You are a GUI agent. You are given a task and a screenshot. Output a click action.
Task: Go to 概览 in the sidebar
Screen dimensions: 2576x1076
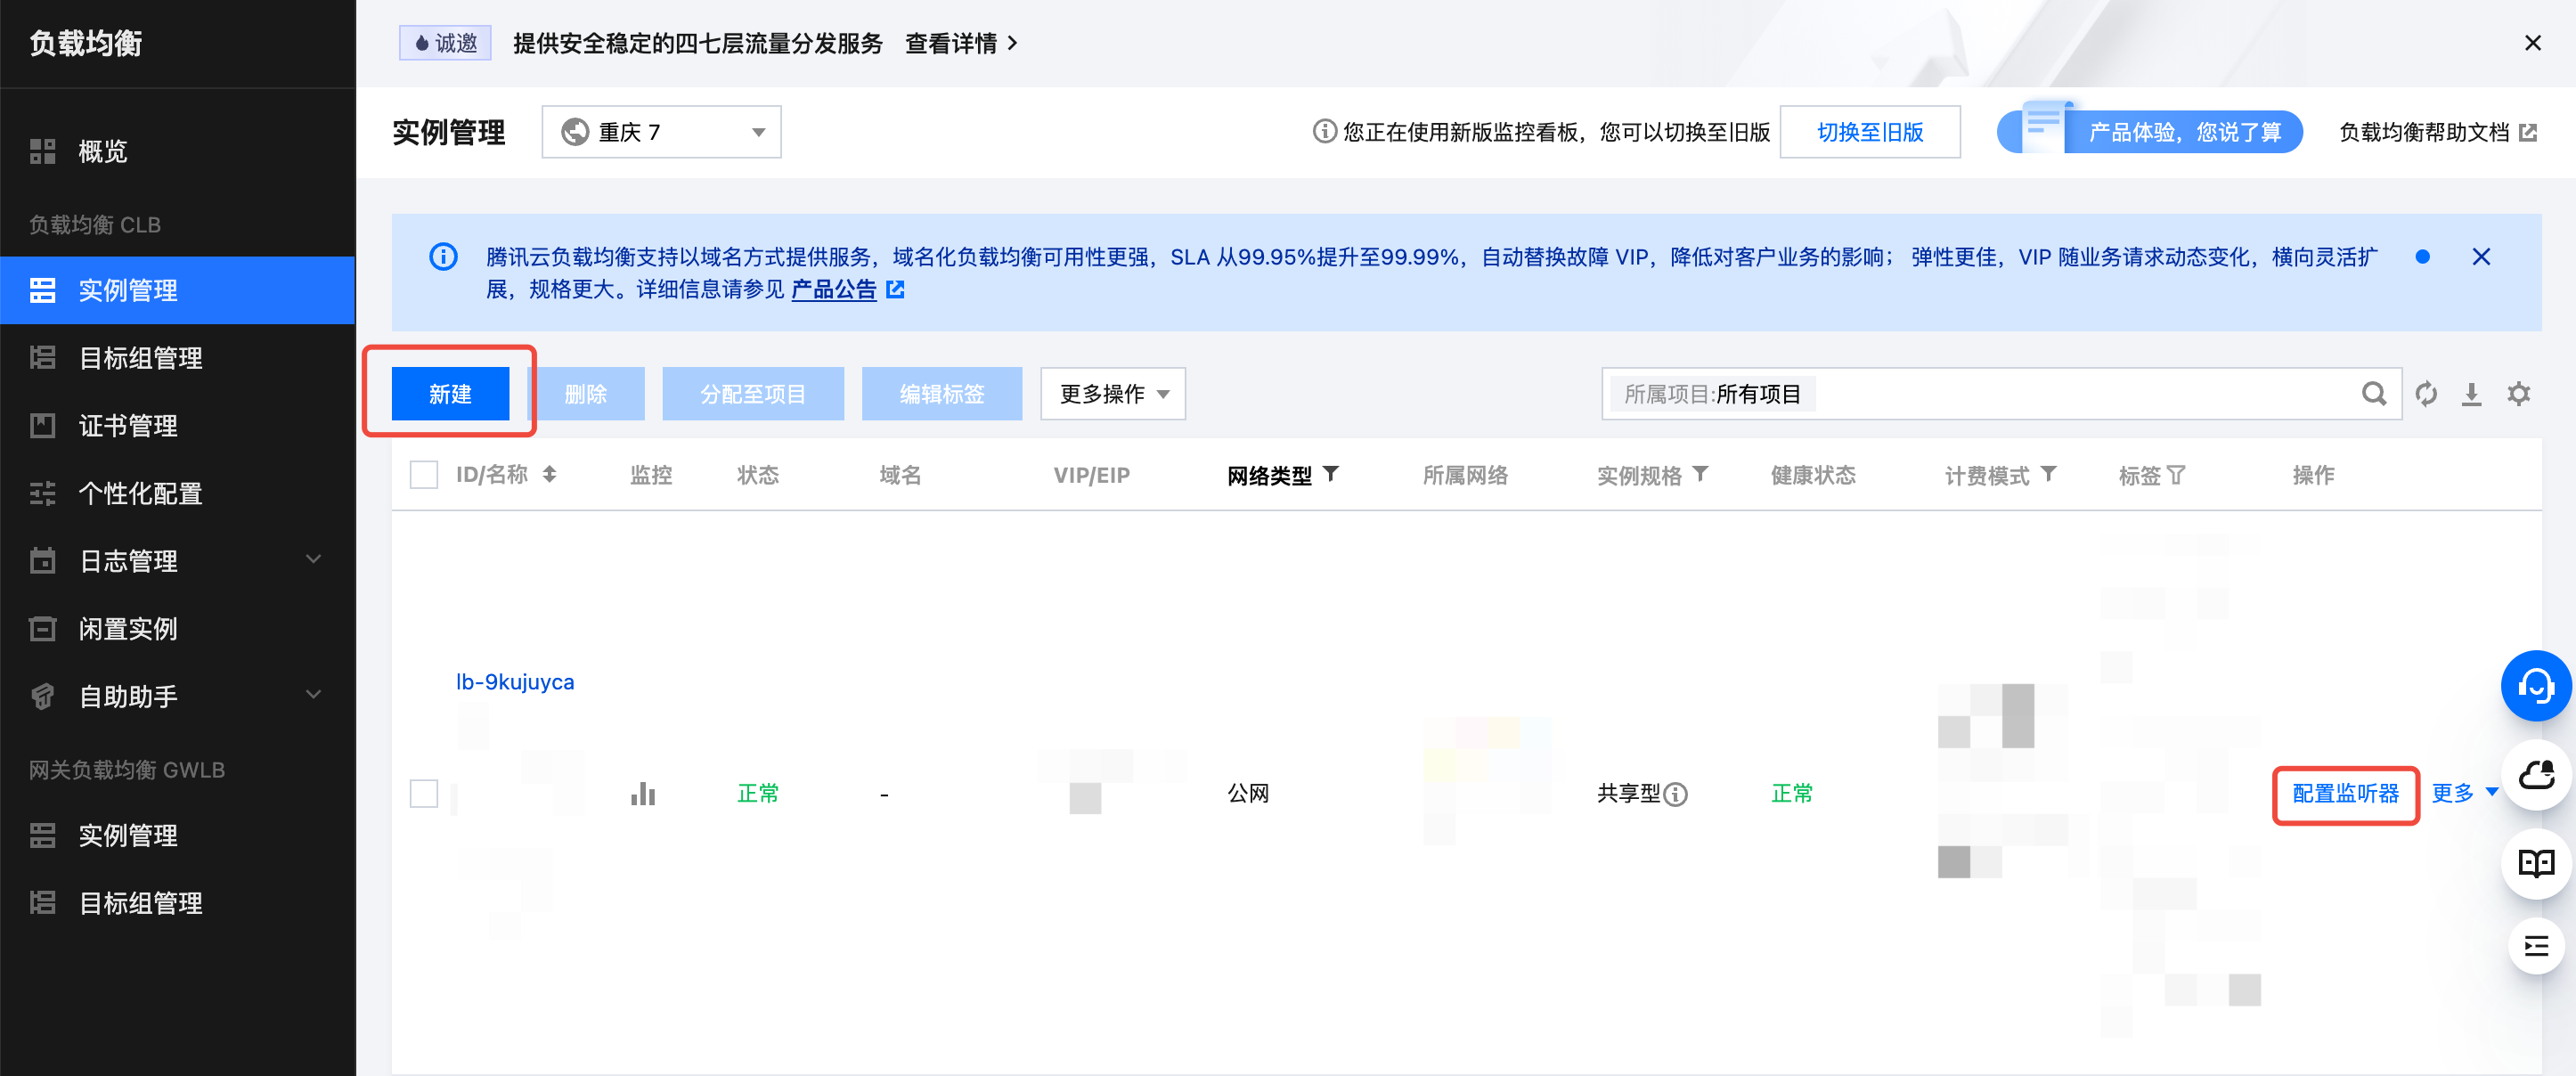[x=103, y=151]
